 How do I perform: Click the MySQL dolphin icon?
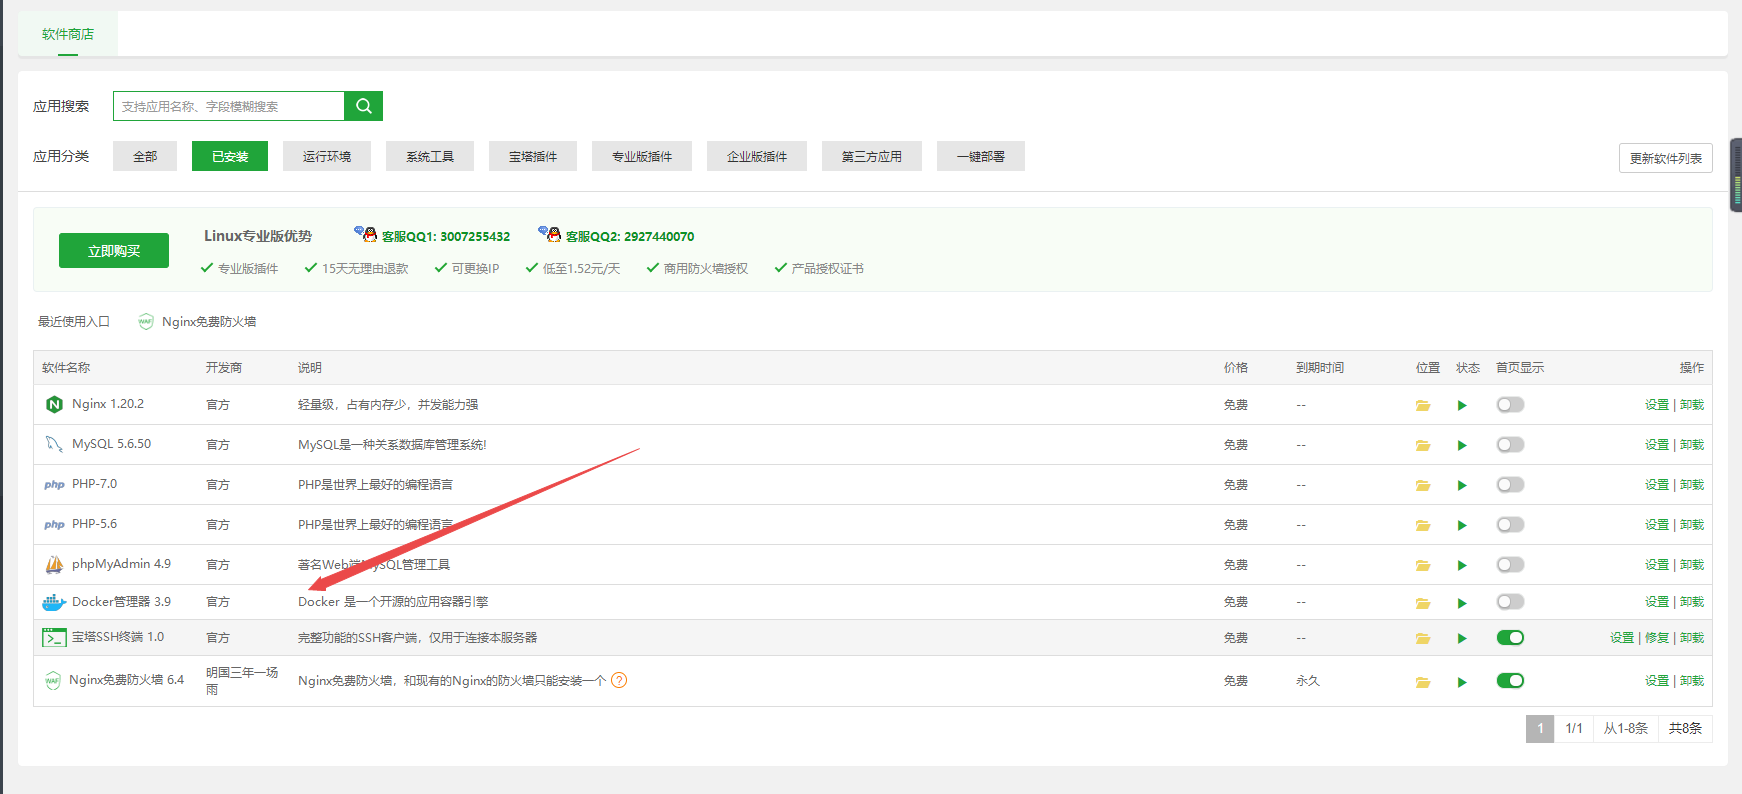point(54,444)
